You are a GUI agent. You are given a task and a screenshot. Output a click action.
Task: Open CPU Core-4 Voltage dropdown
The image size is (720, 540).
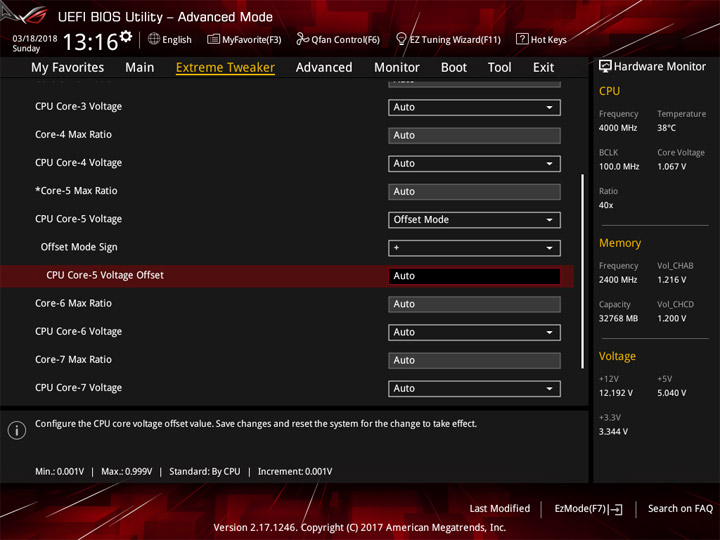tap(474, 163)
